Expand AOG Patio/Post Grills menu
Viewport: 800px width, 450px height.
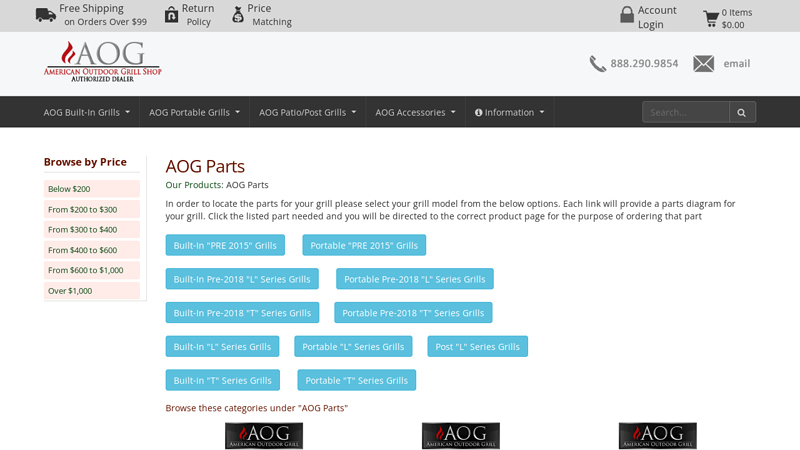(x=308, y=112)
